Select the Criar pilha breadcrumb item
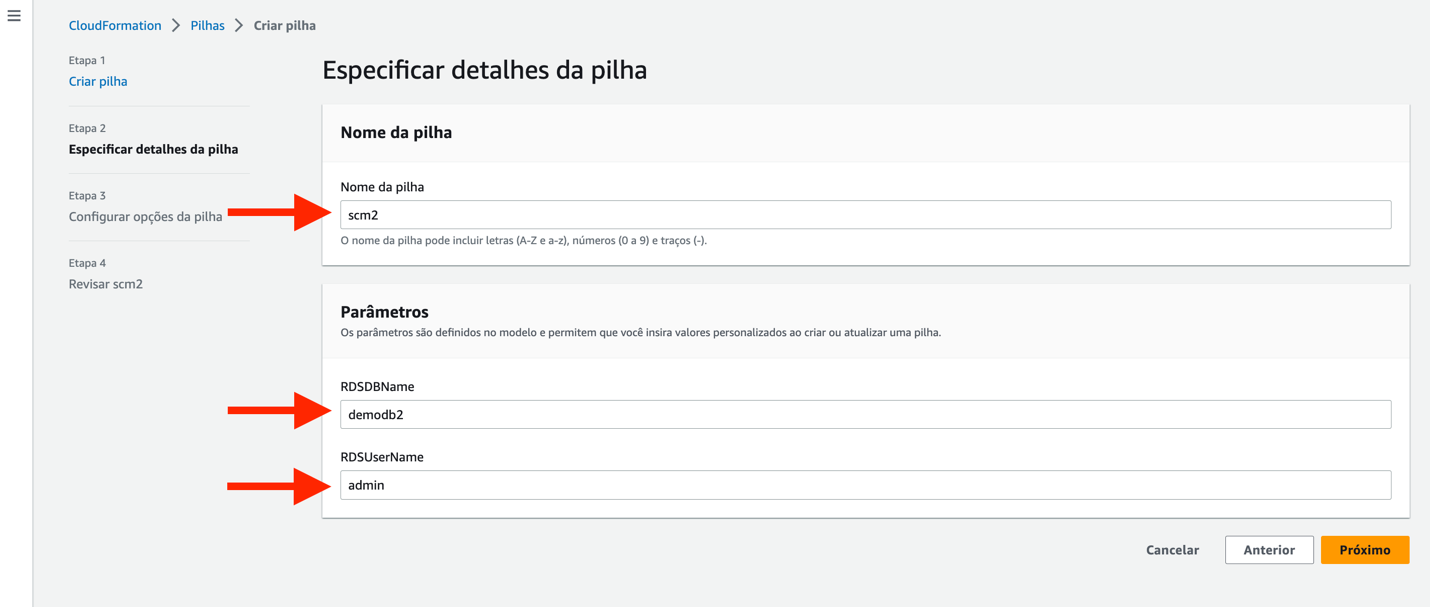Image resolution: width=1430 pixels, height=607 pixels. click(x=284, y=25)
